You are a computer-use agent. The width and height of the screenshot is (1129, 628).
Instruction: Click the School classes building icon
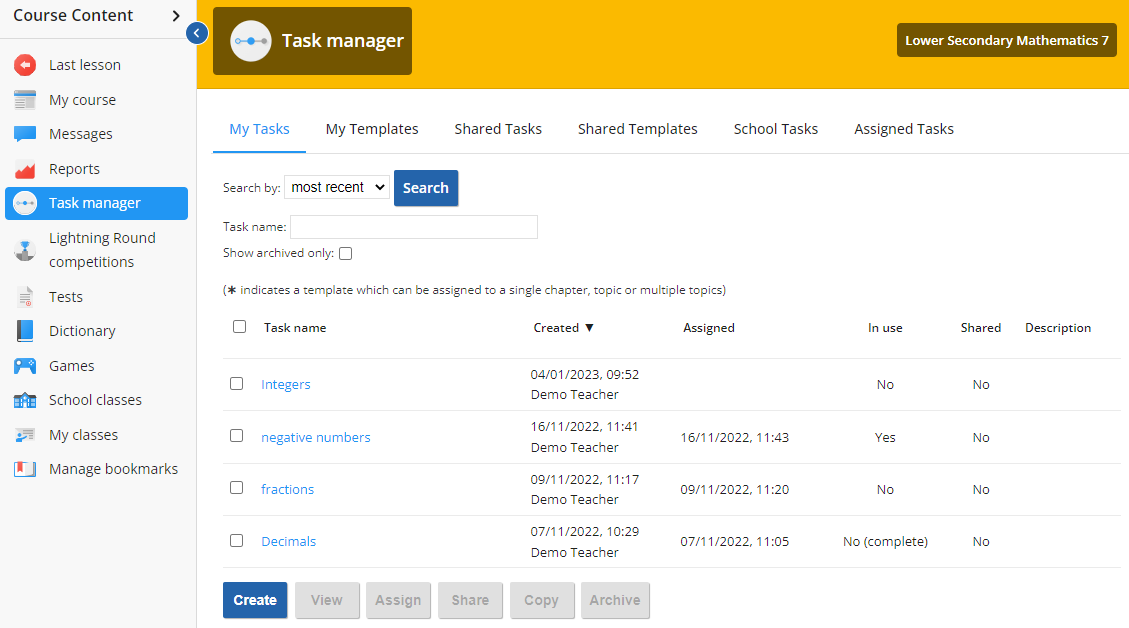24,400
